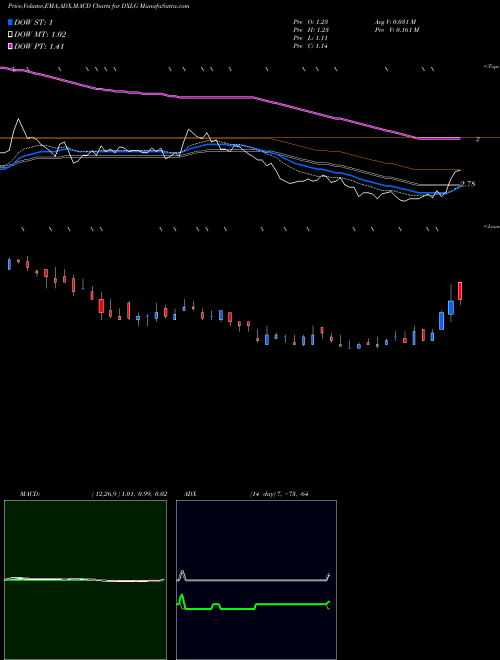The height and width of the screenshot is (660, 500).
Task: Click the 2.78 price label beside EMA lines
Action: (468, 184)
